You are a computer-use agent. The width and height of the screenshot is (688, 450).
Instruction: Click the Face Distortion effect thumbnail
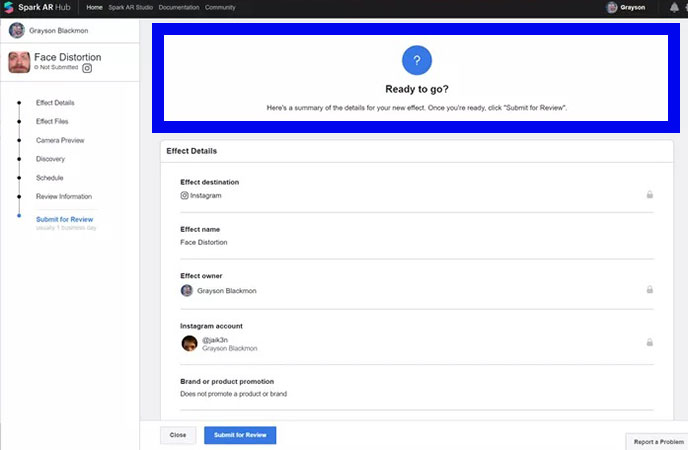19,62
